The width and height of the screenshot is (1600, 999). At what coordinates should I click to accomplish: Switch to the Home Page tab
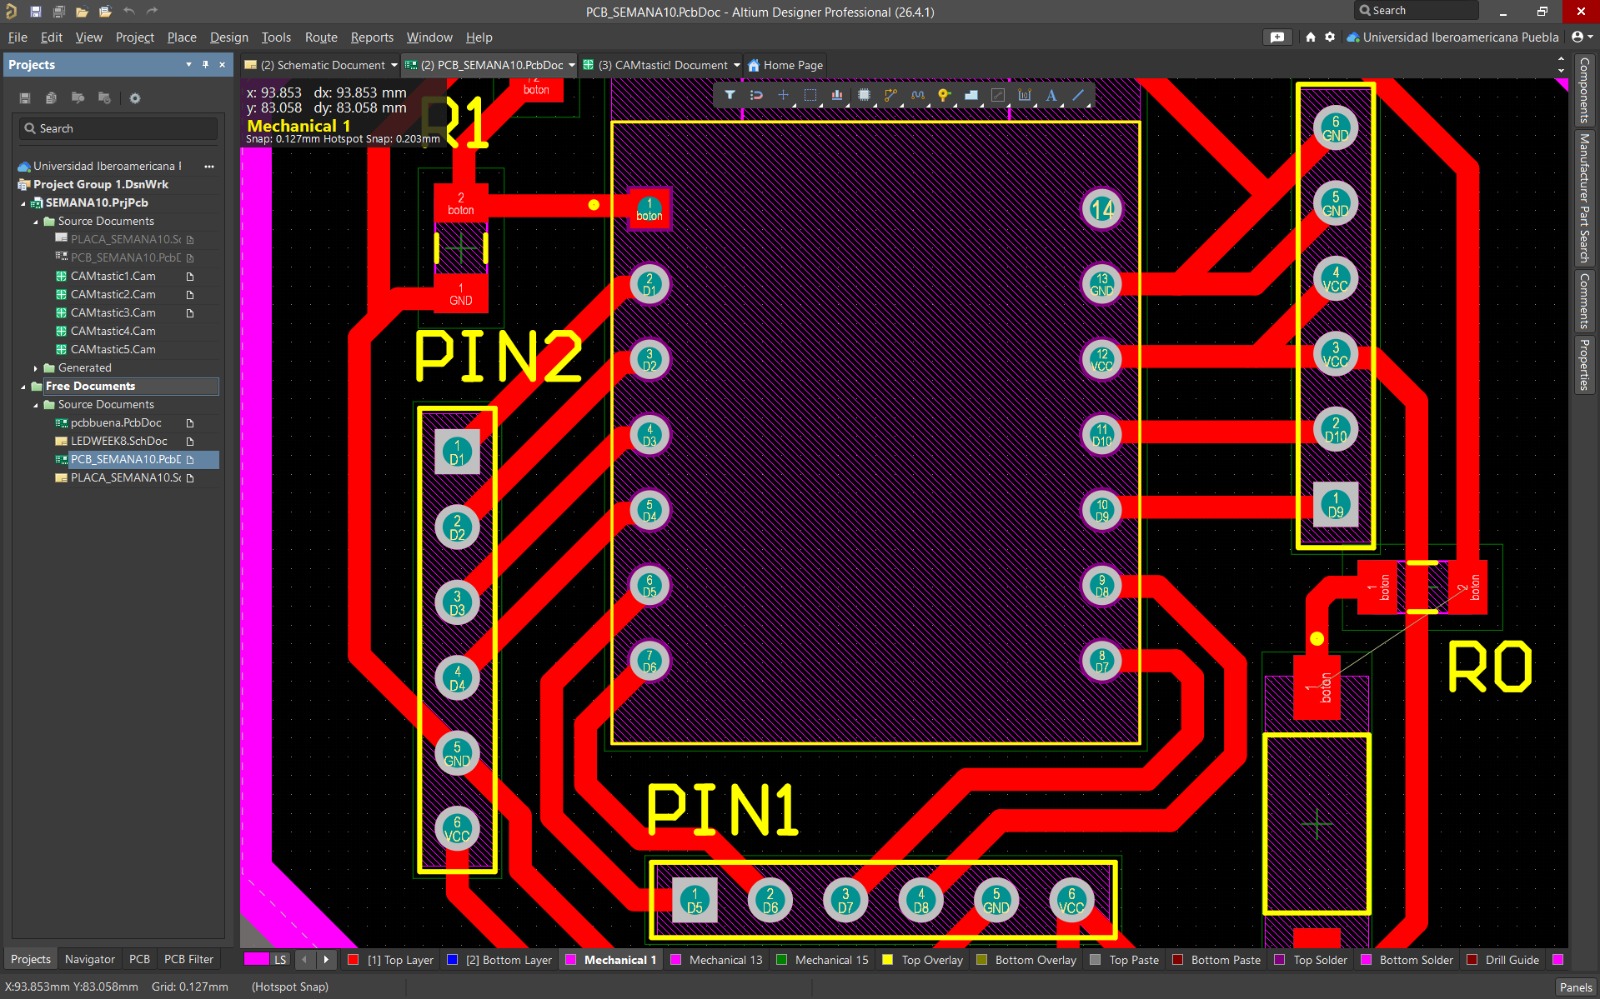pyautogui.click(x=785, y=65)
